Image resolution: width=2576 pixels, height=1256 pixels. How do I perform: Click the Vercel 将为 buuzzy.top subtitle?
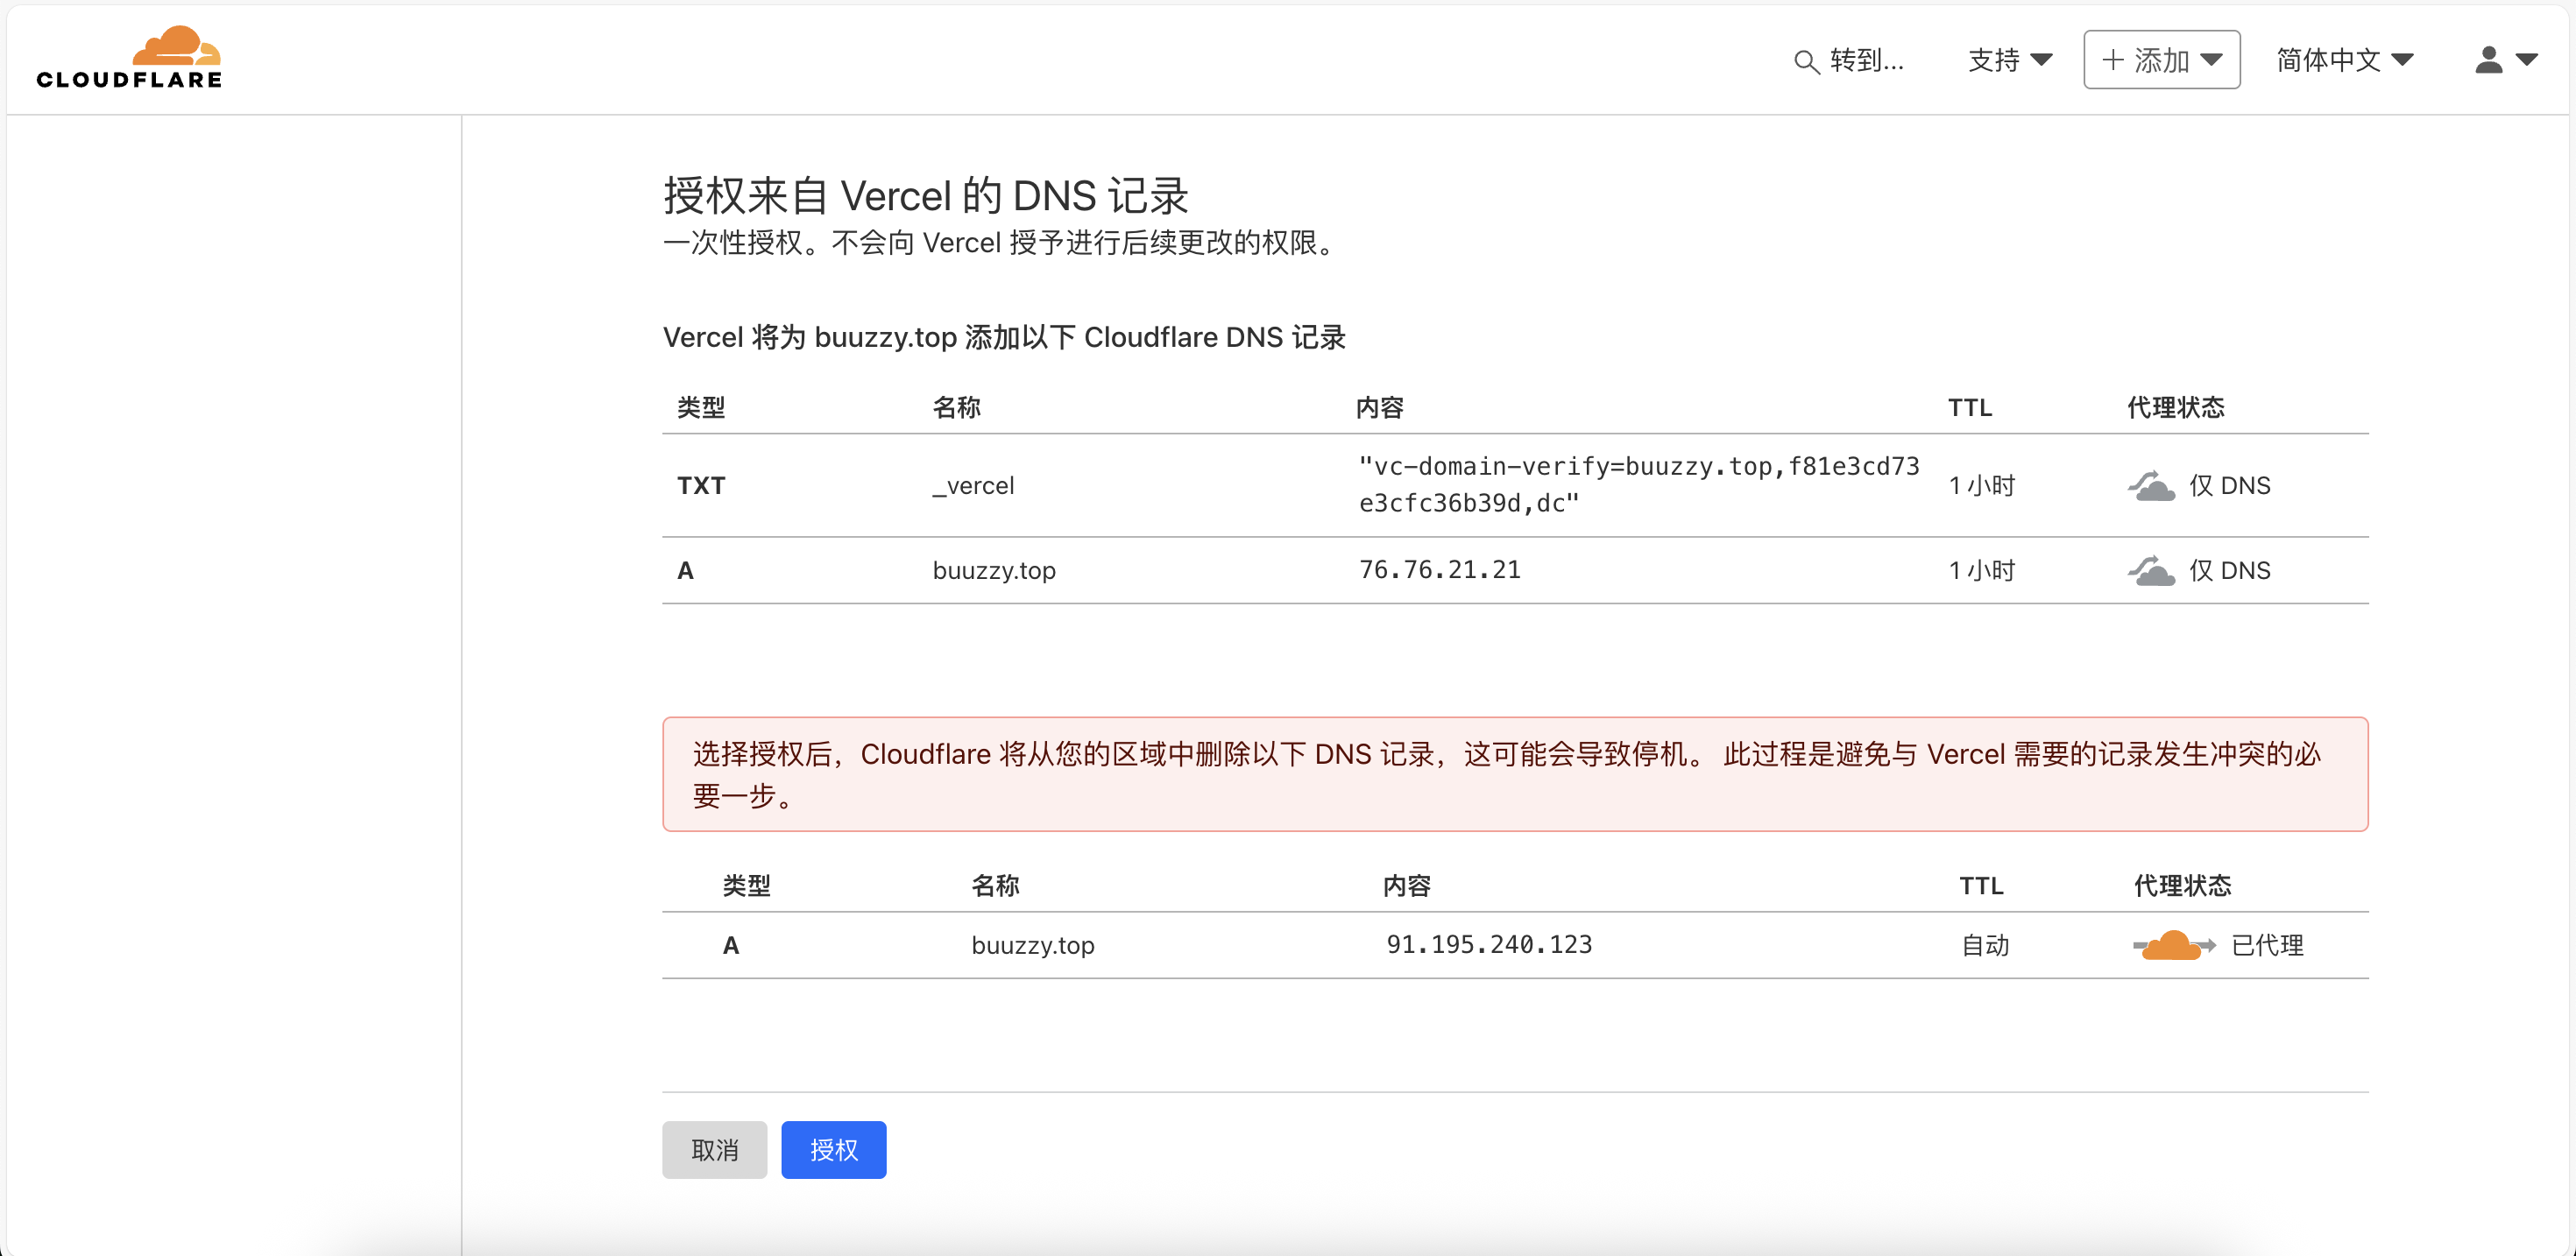(x=1004, y=338)
